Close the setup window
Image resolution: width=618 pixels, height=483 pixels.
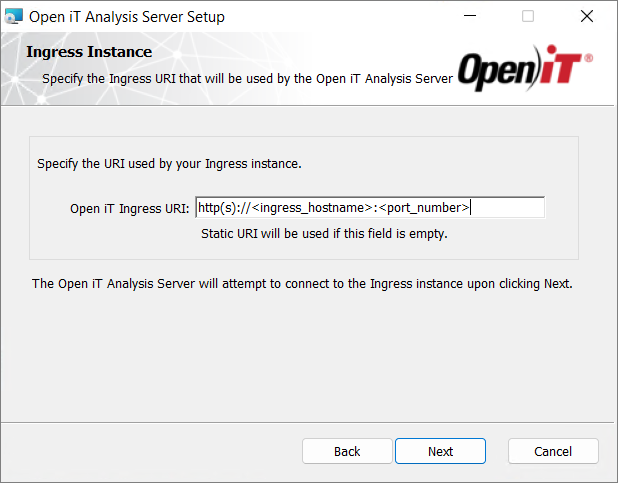(587, 16)
